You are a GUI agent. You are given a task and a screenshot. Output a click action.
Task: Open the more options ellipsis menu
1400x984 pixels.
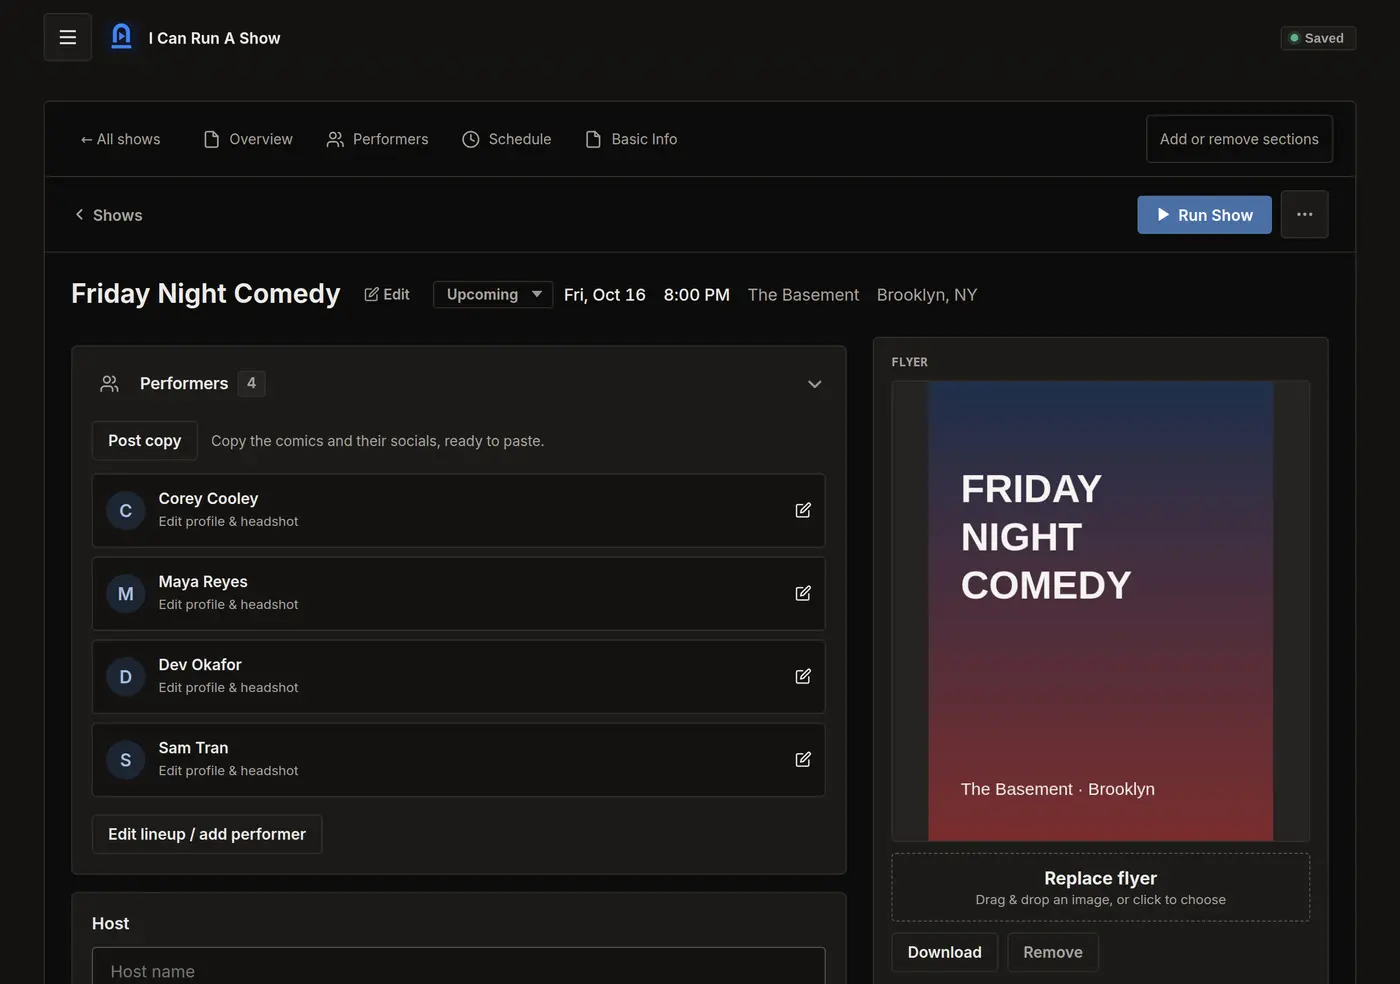(x=1304, y=214)
